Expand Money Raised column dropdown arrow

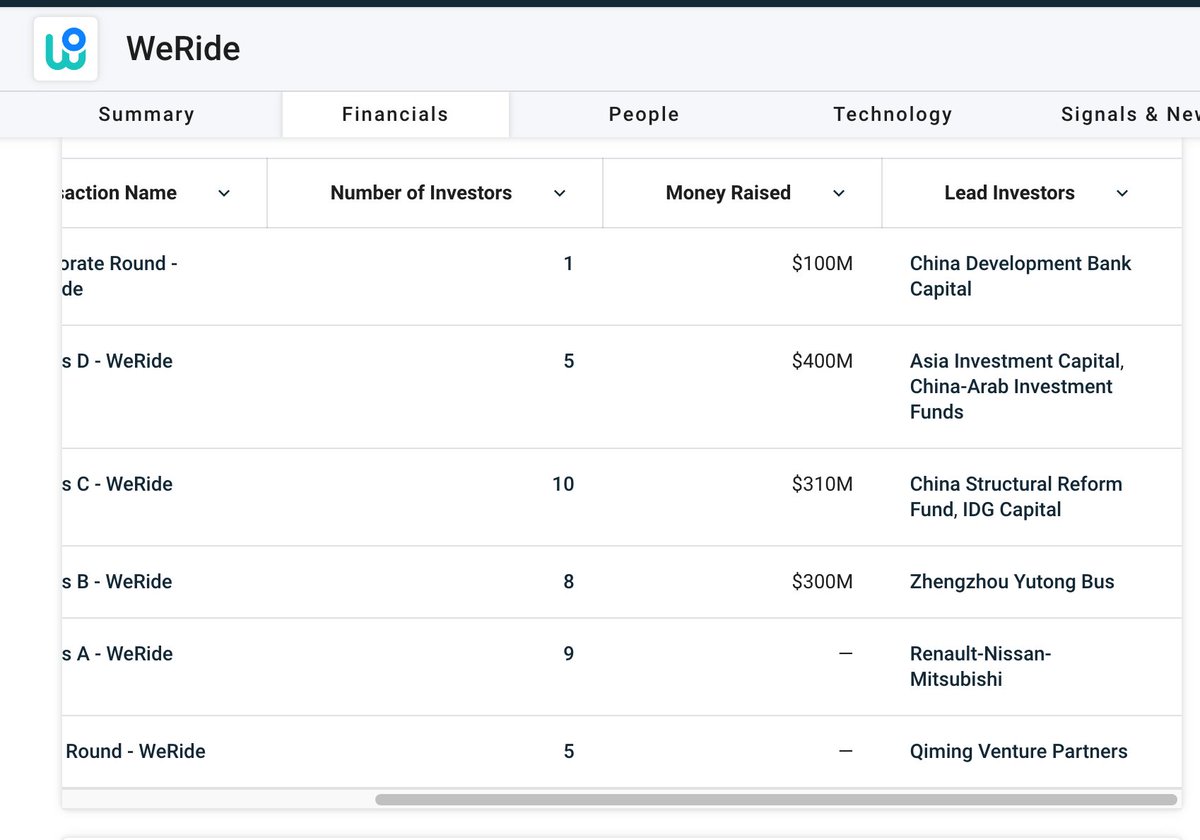[x=839, y=194]
